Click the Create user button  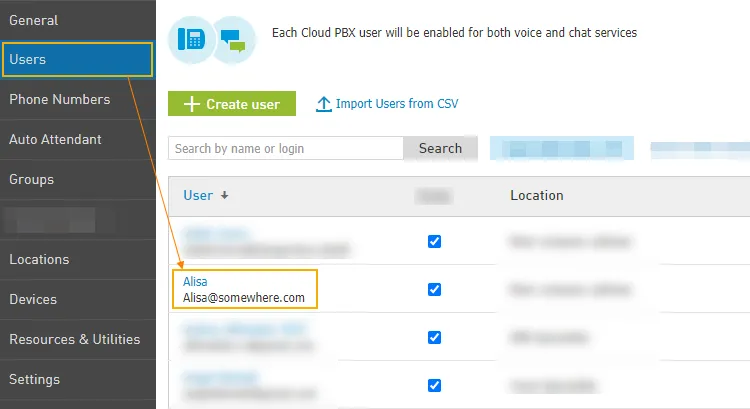tap(232, 103)
